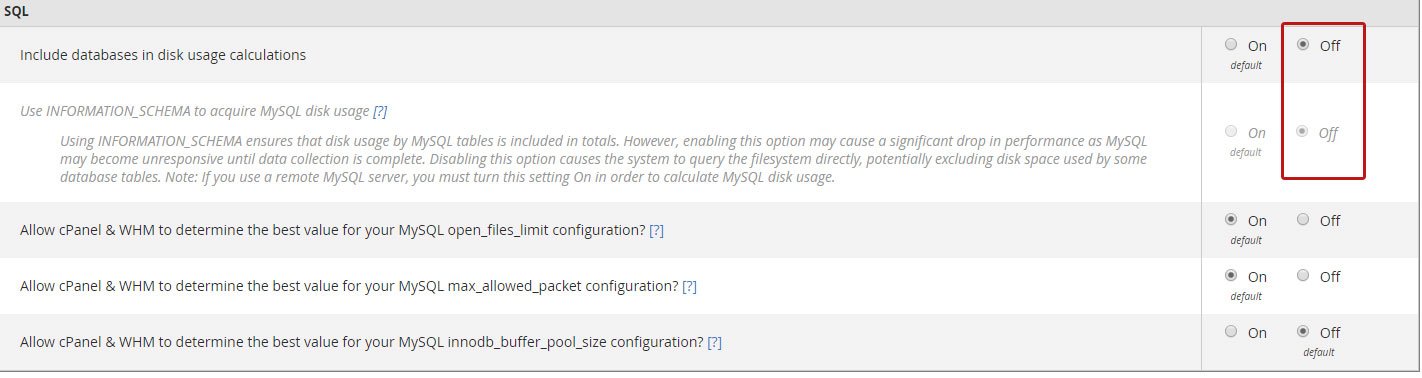This screenshot has width=1422, height=378.
Task: Select greyed-out Off radio for INFORMATION_SCHEMA usage
Action: tap(1303, 132)
